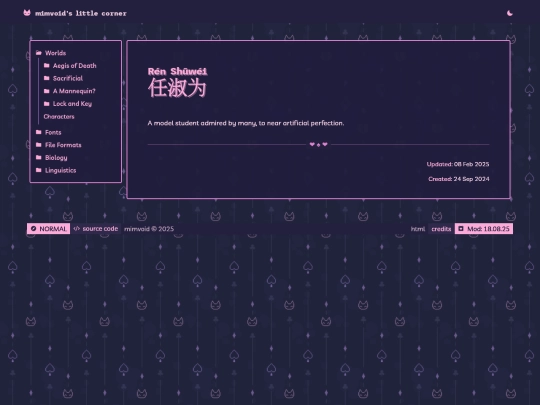Viewport: 540px width, 405px height.
Task: Click the mimvoid © 2025 copyright text
Action: pyautogui.click(x=149, y=229)
